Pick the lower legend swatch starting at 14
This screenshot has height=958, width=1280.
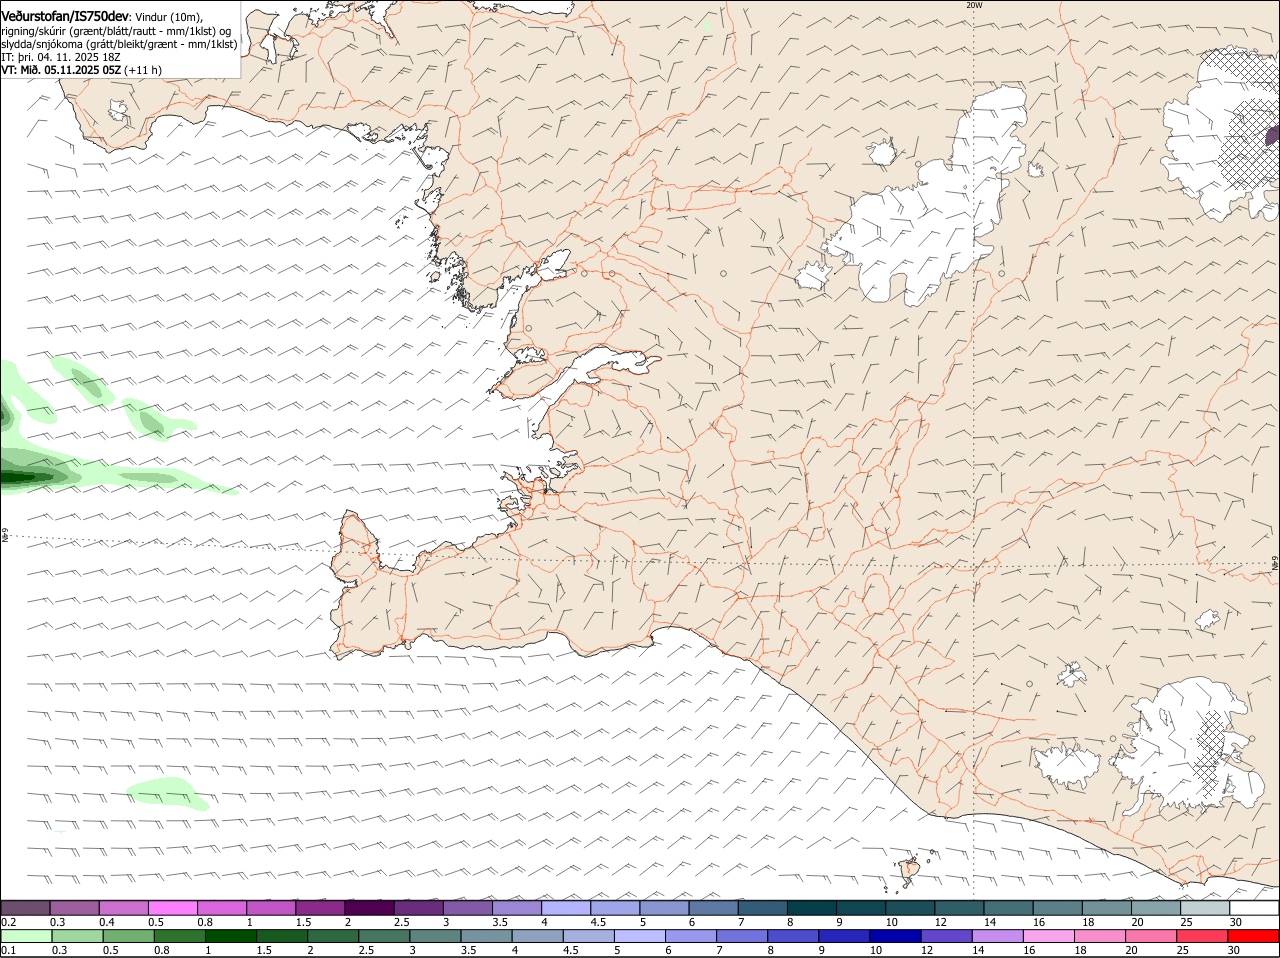coord(997,936)
